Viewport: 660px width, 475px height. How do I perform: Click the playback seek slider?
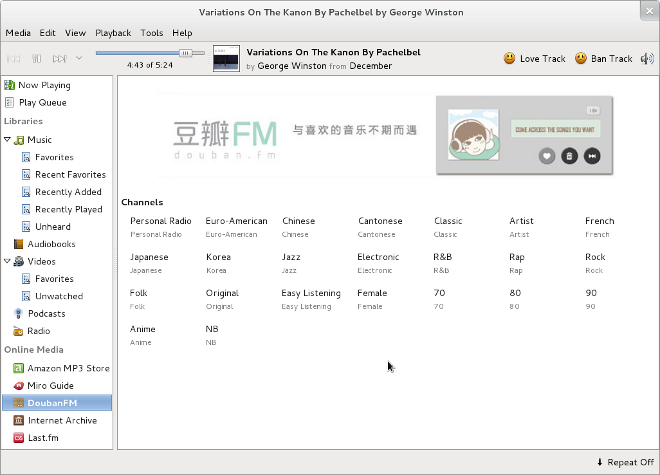[150, 53]
